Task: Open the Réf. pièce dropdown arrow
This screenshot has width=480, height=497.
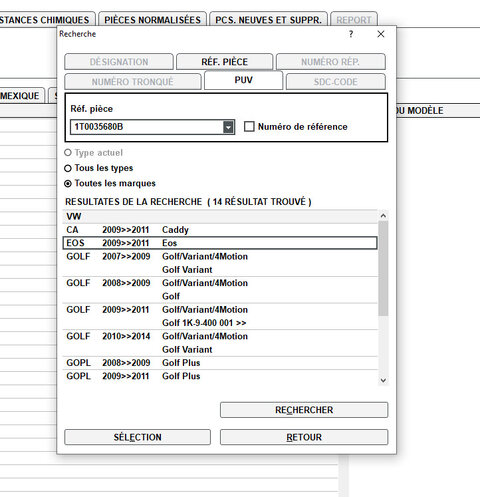Action: point(228,127)
